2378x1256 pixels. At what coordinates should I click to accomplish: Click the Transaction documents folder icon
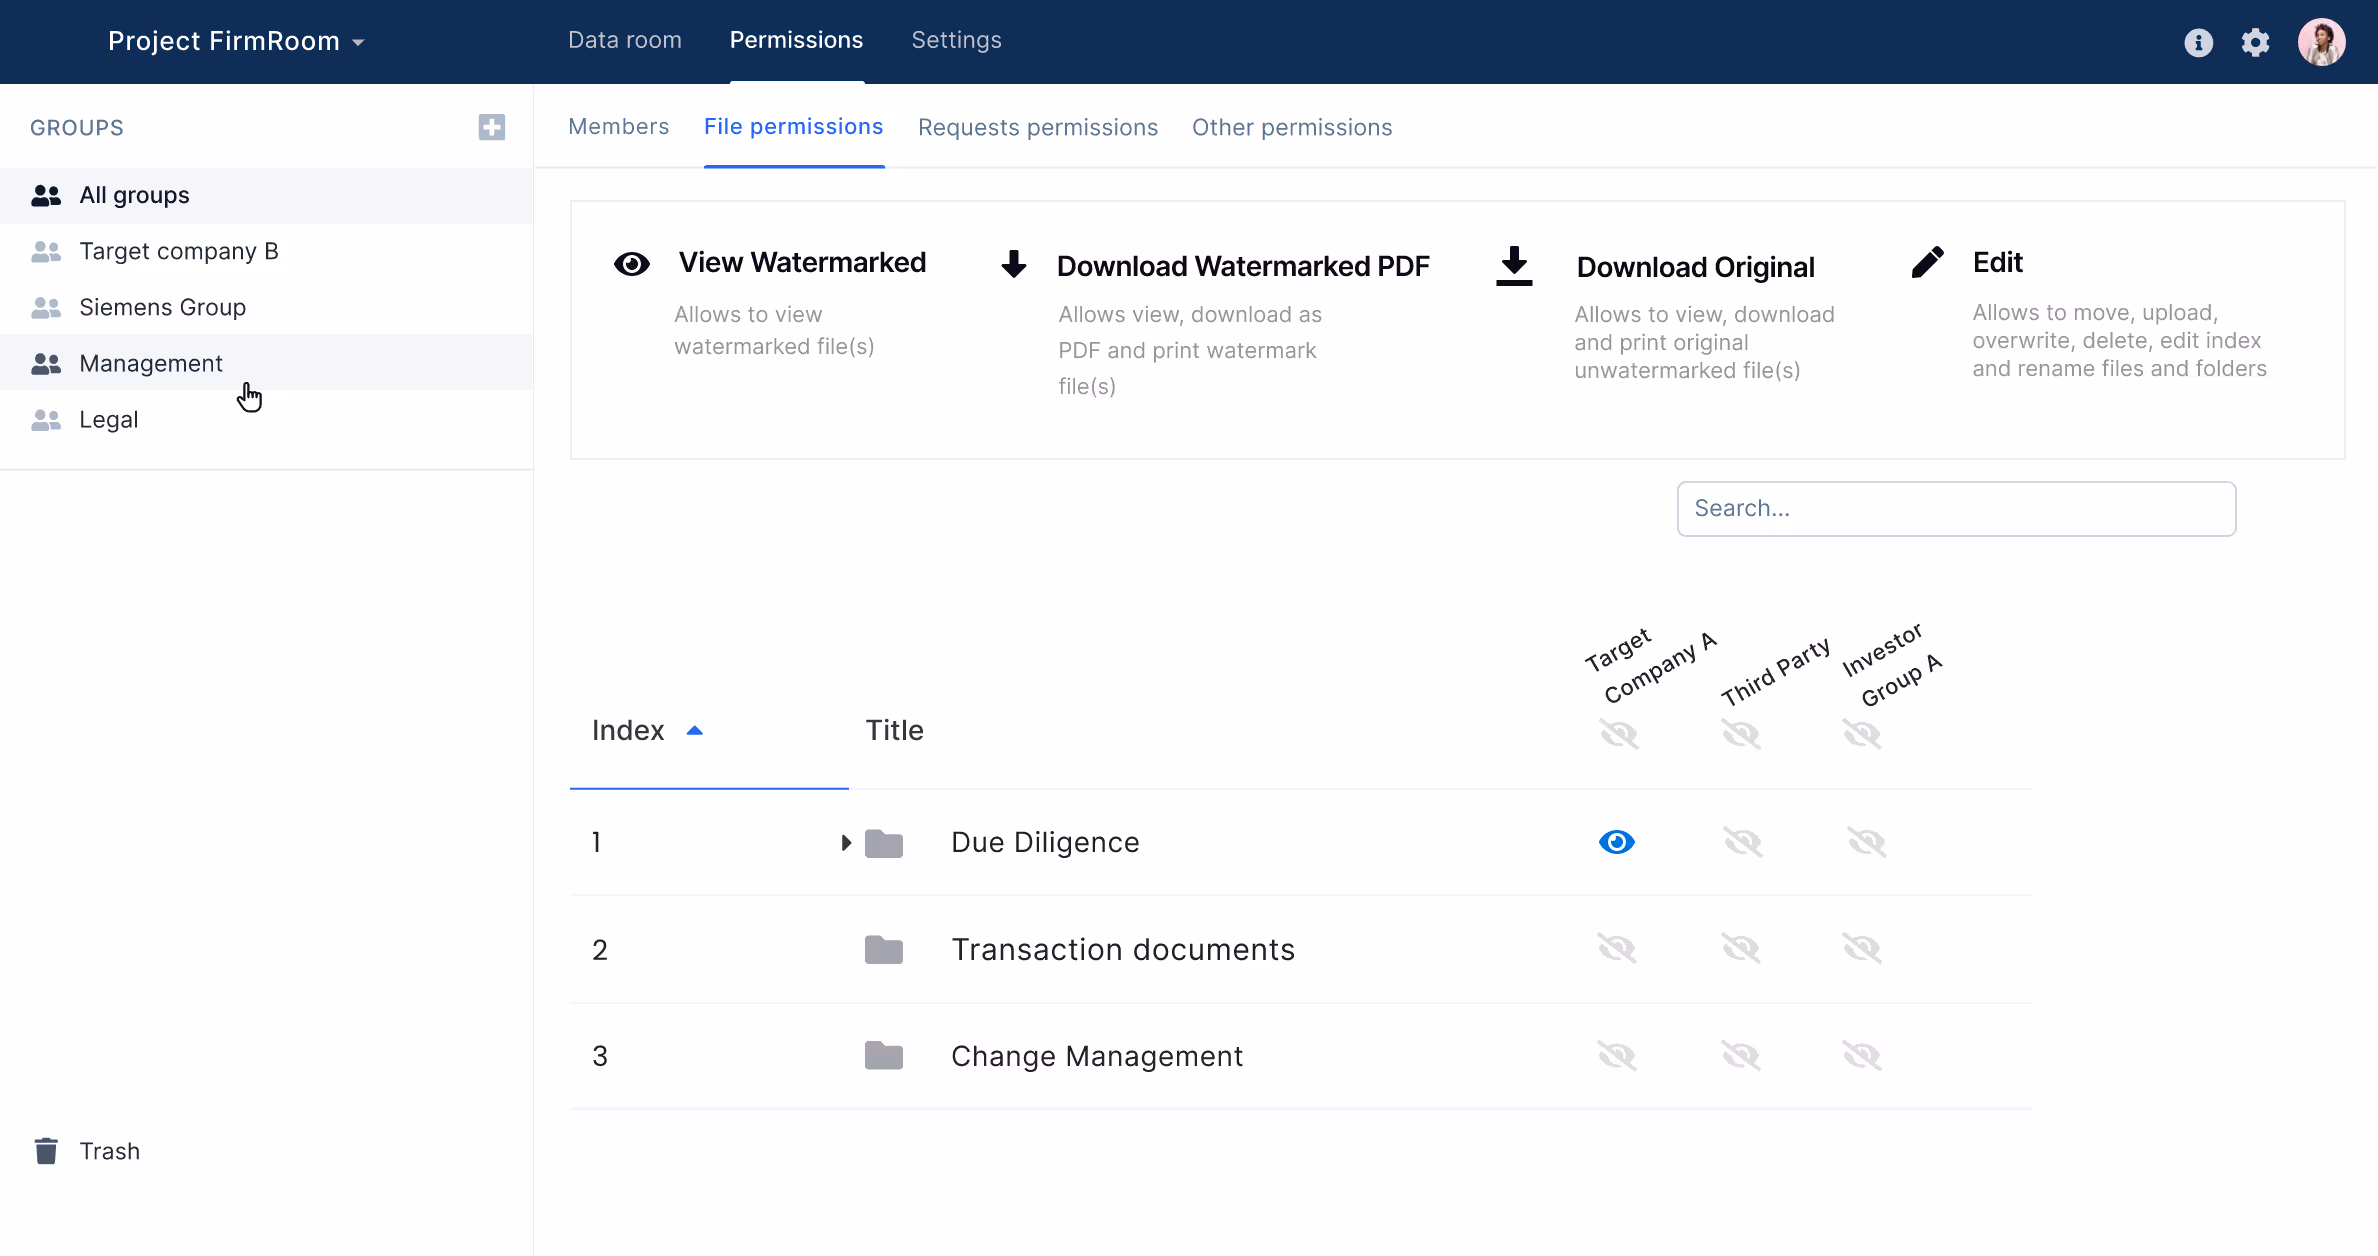click(883, 949)
